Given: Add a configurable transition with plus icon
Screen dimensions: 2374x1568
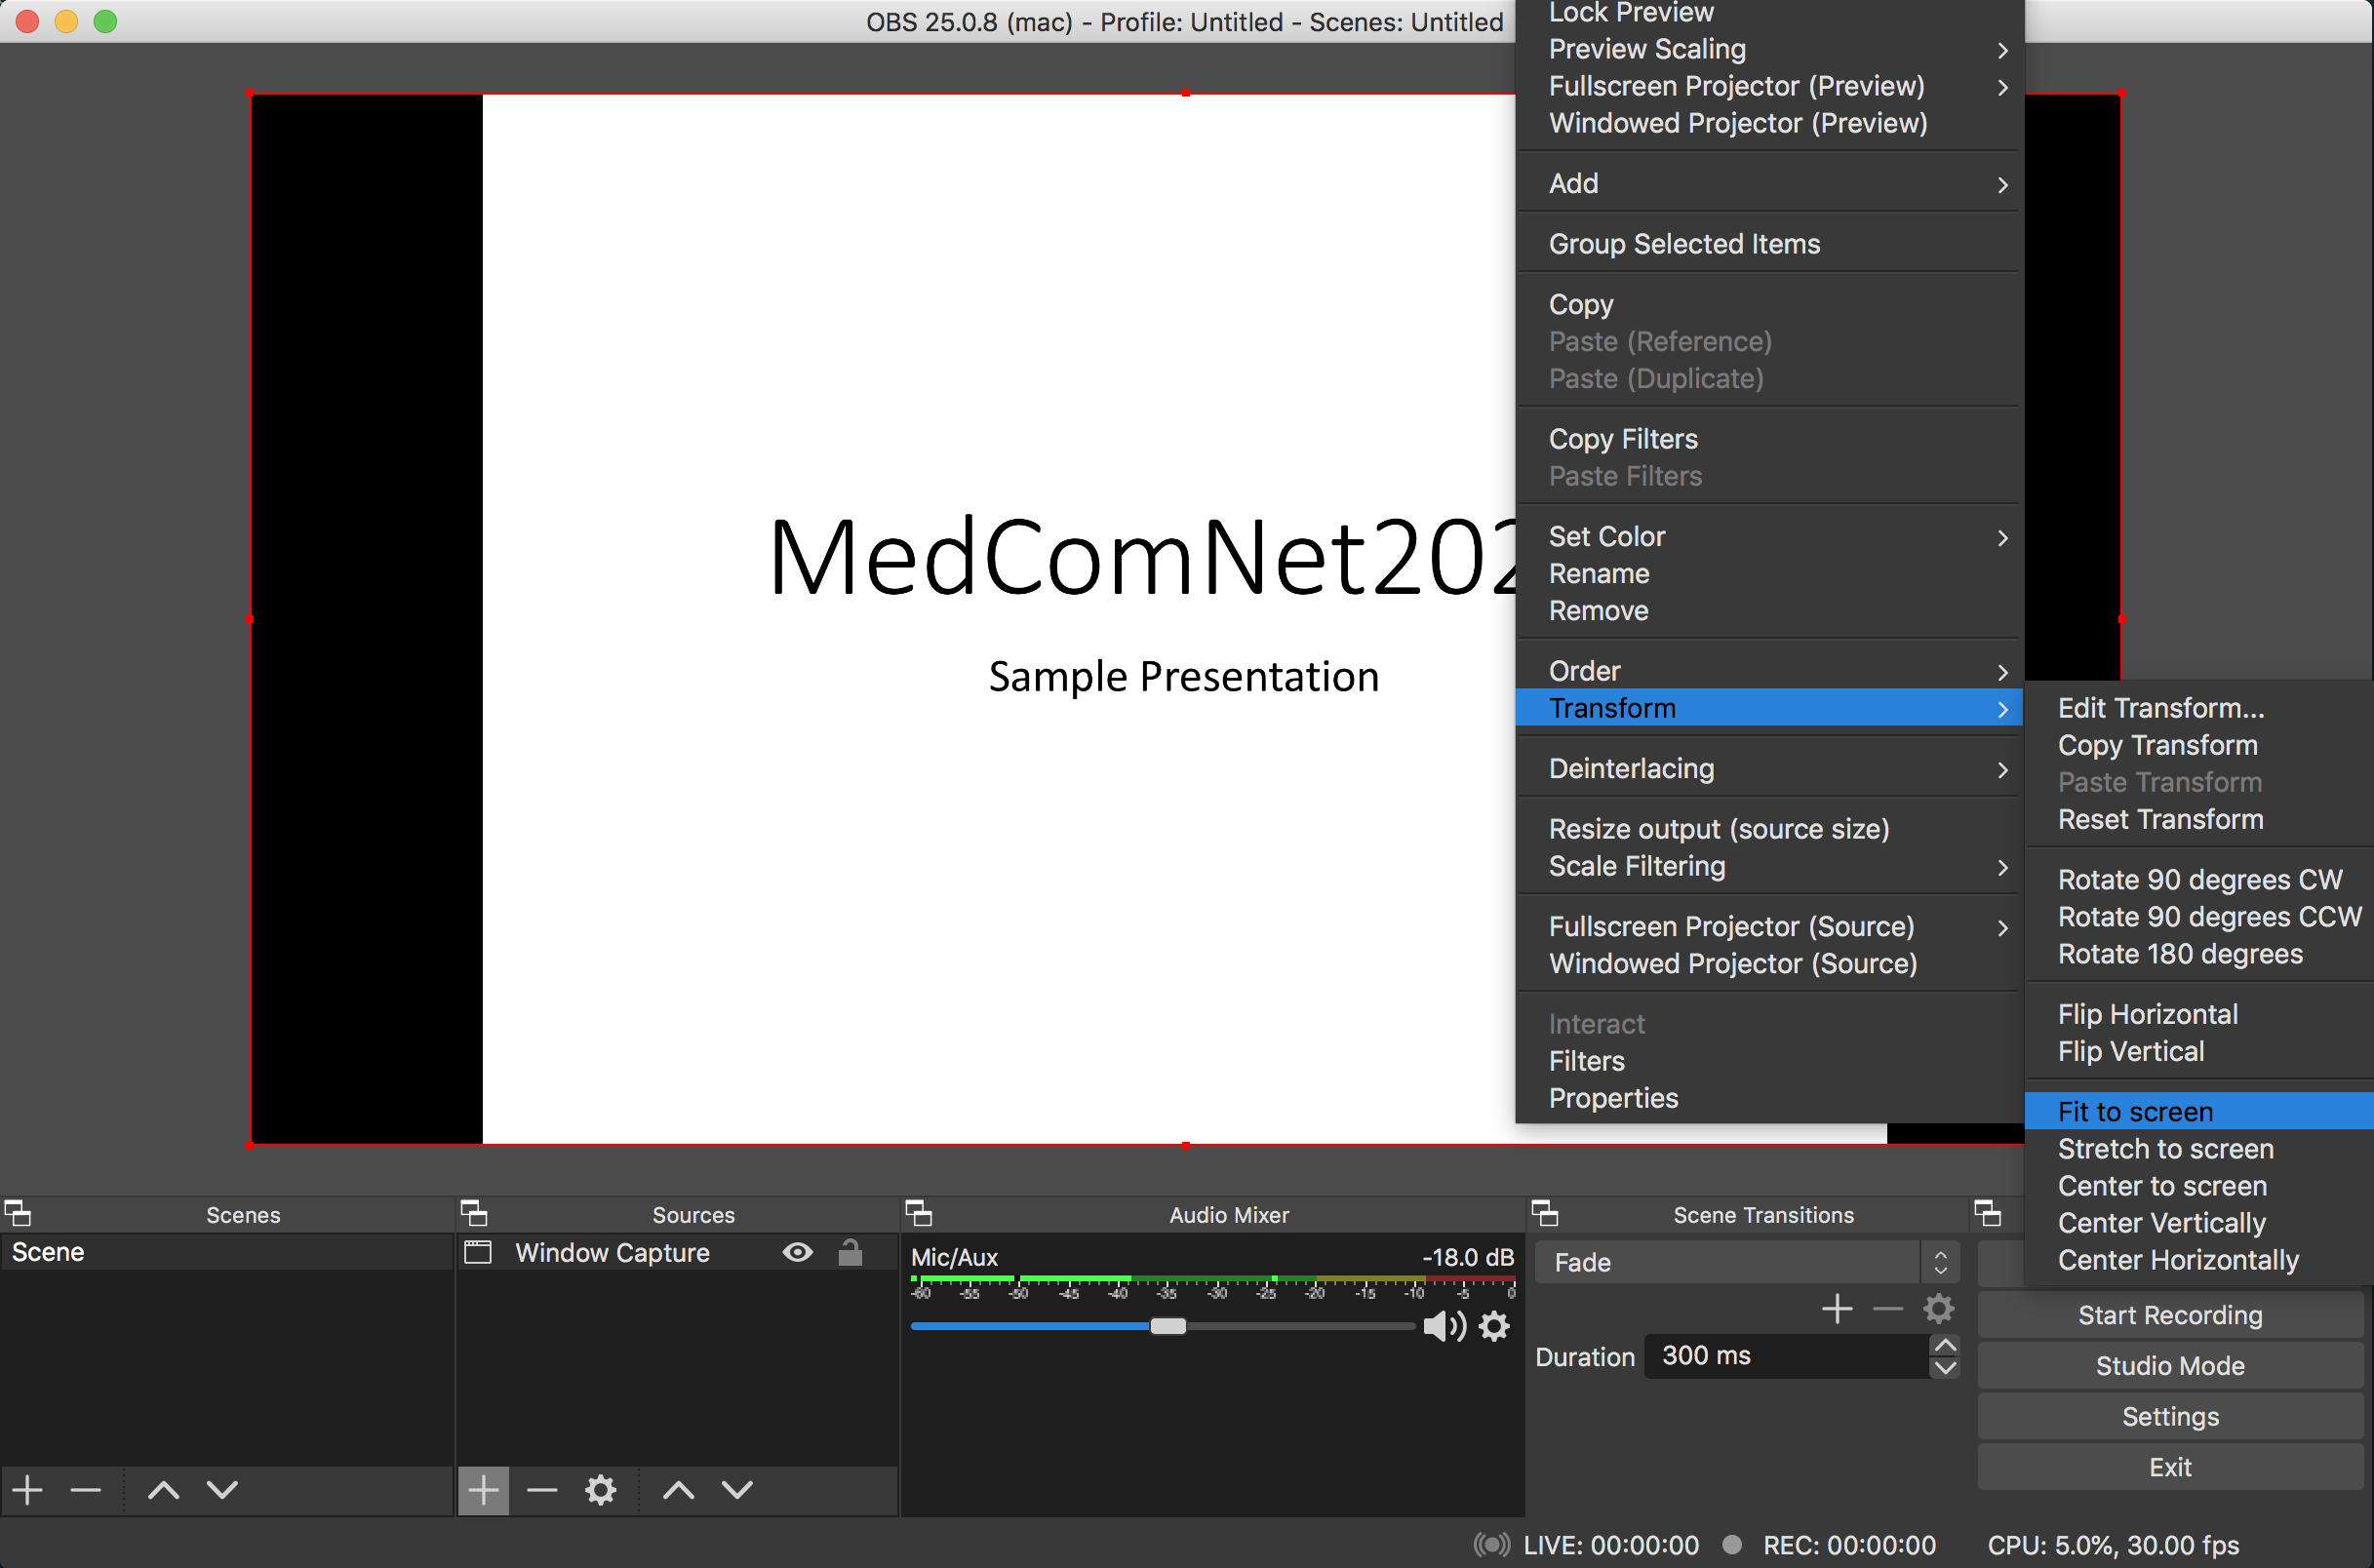Looking at the screenshot, I should (x=1837, y=1309).
